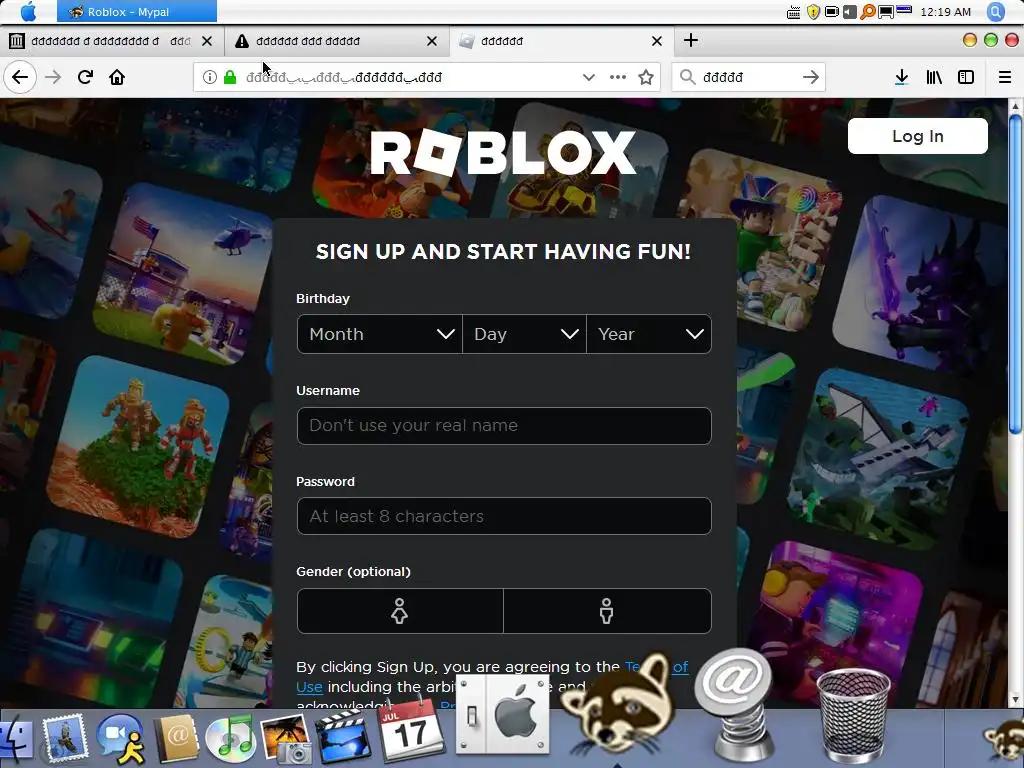Image resolution: width=1024 pixels, height=768 pixels.
Task: Click the Roblox - Mypal taskbar title button
Action: 137,12
